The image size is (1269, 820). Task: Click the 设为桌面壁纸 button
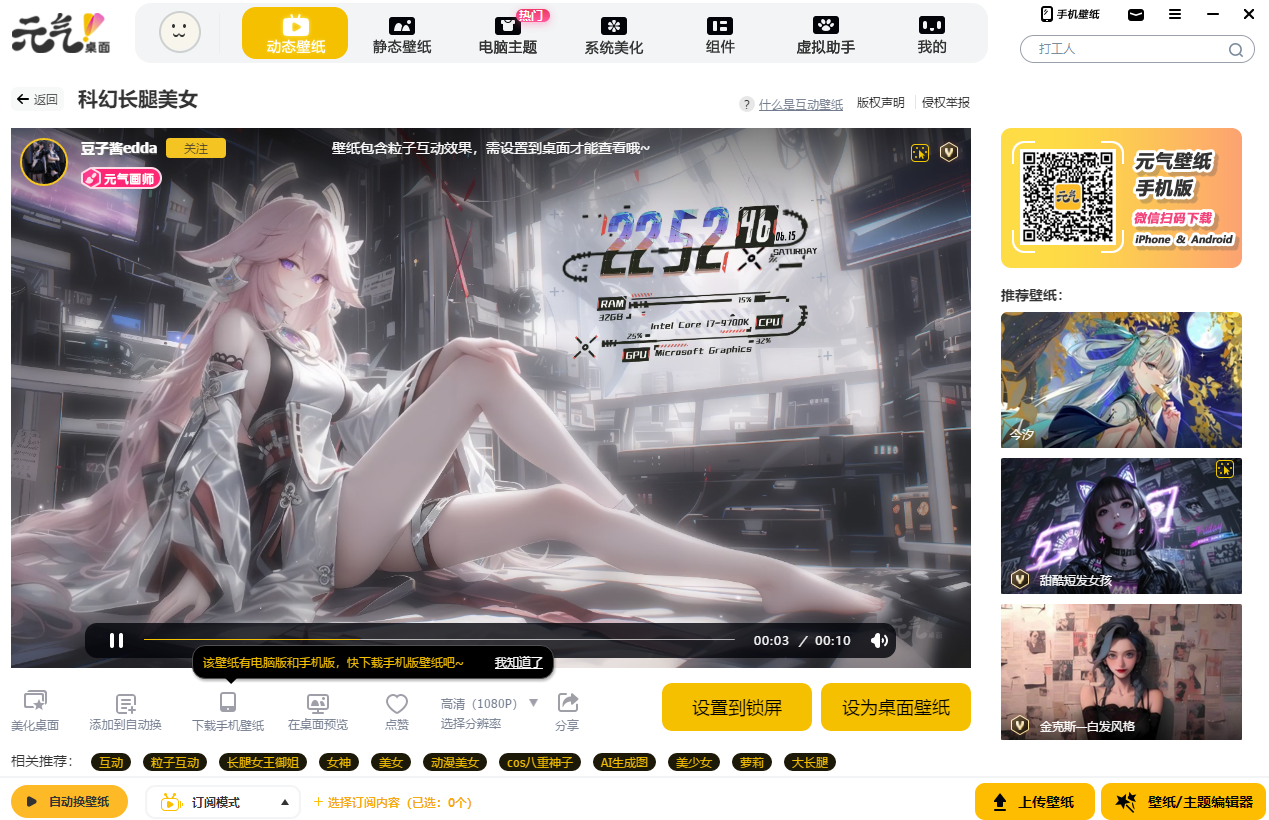pyautogui.click(x=896, y=708)
